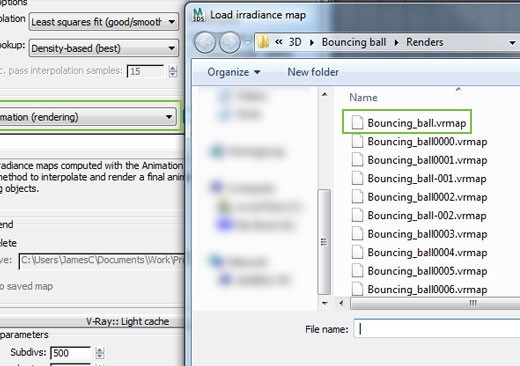This screenshot has height=366, width=520.
Task: Click the file list horizontal scrollbar thumb
Action: [x=435, y=303]
